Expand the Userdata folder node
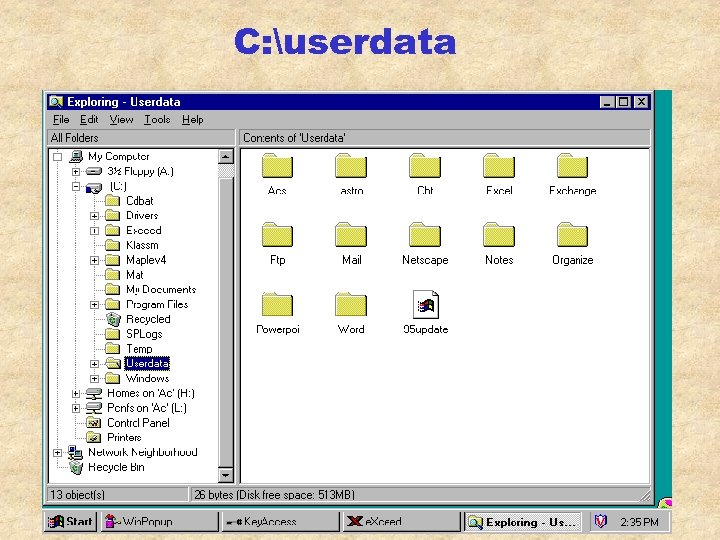The width and height of the screenshot is (720, 540). [x=94, y=364]
